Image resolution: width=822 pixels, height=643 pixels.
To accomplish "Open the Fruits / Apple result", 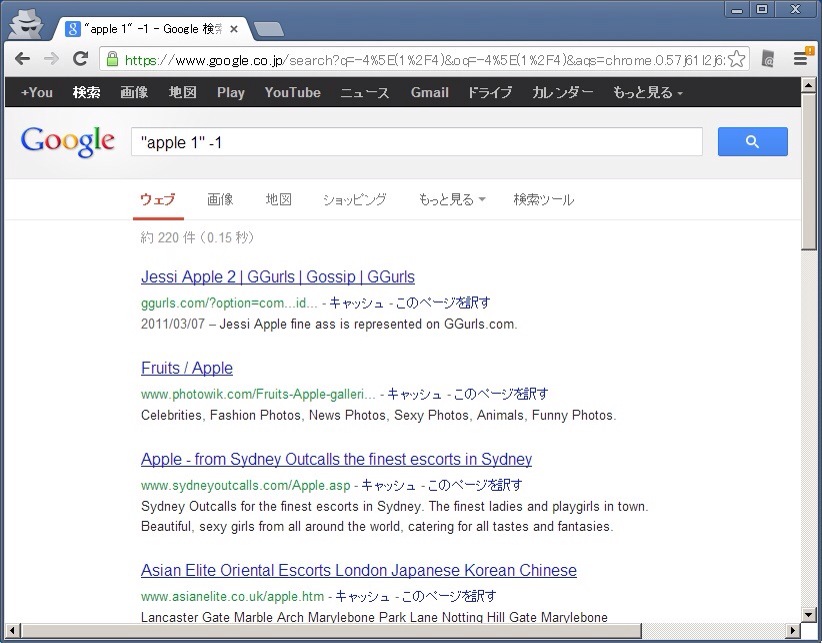I will pos(187,368).
